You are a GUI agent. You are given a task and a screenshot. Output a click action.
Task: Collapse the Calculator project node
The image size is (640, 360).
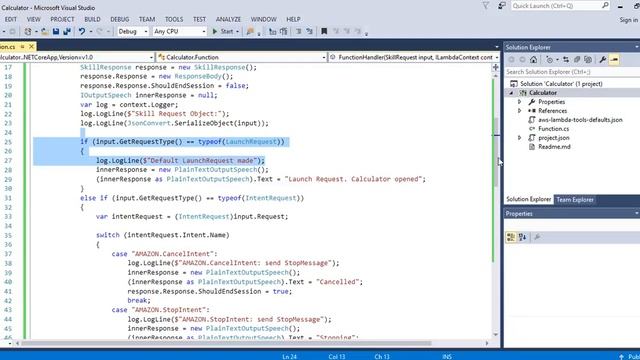511,93
